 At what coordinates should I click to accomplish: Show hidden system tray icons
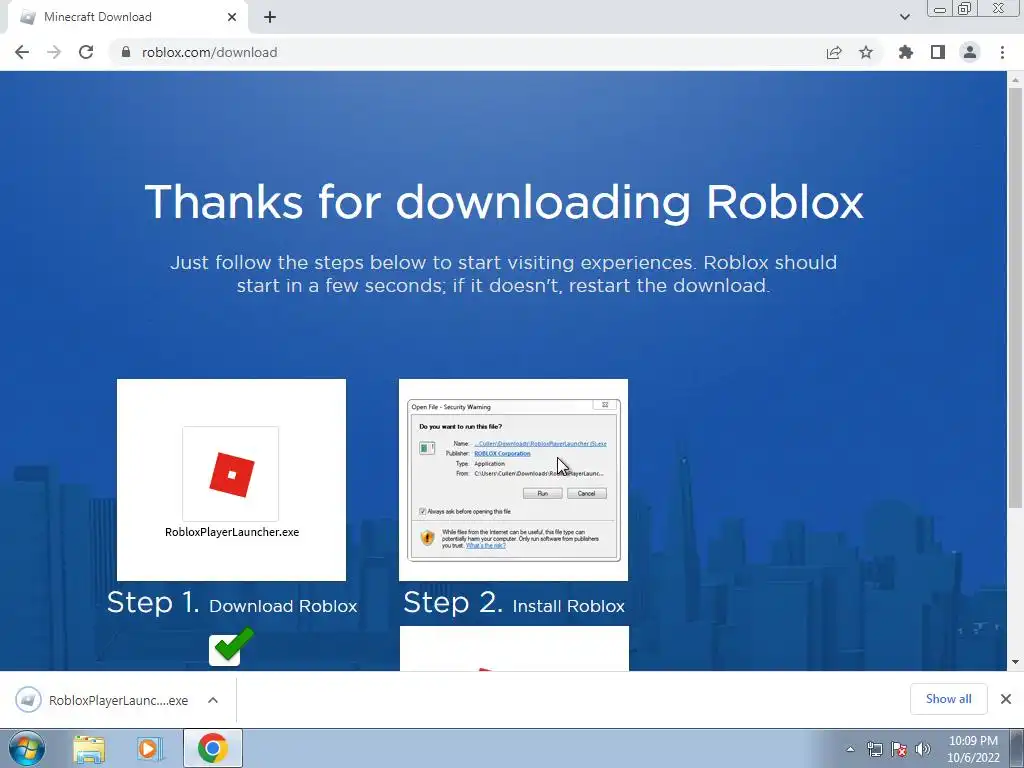coord(850,749)
